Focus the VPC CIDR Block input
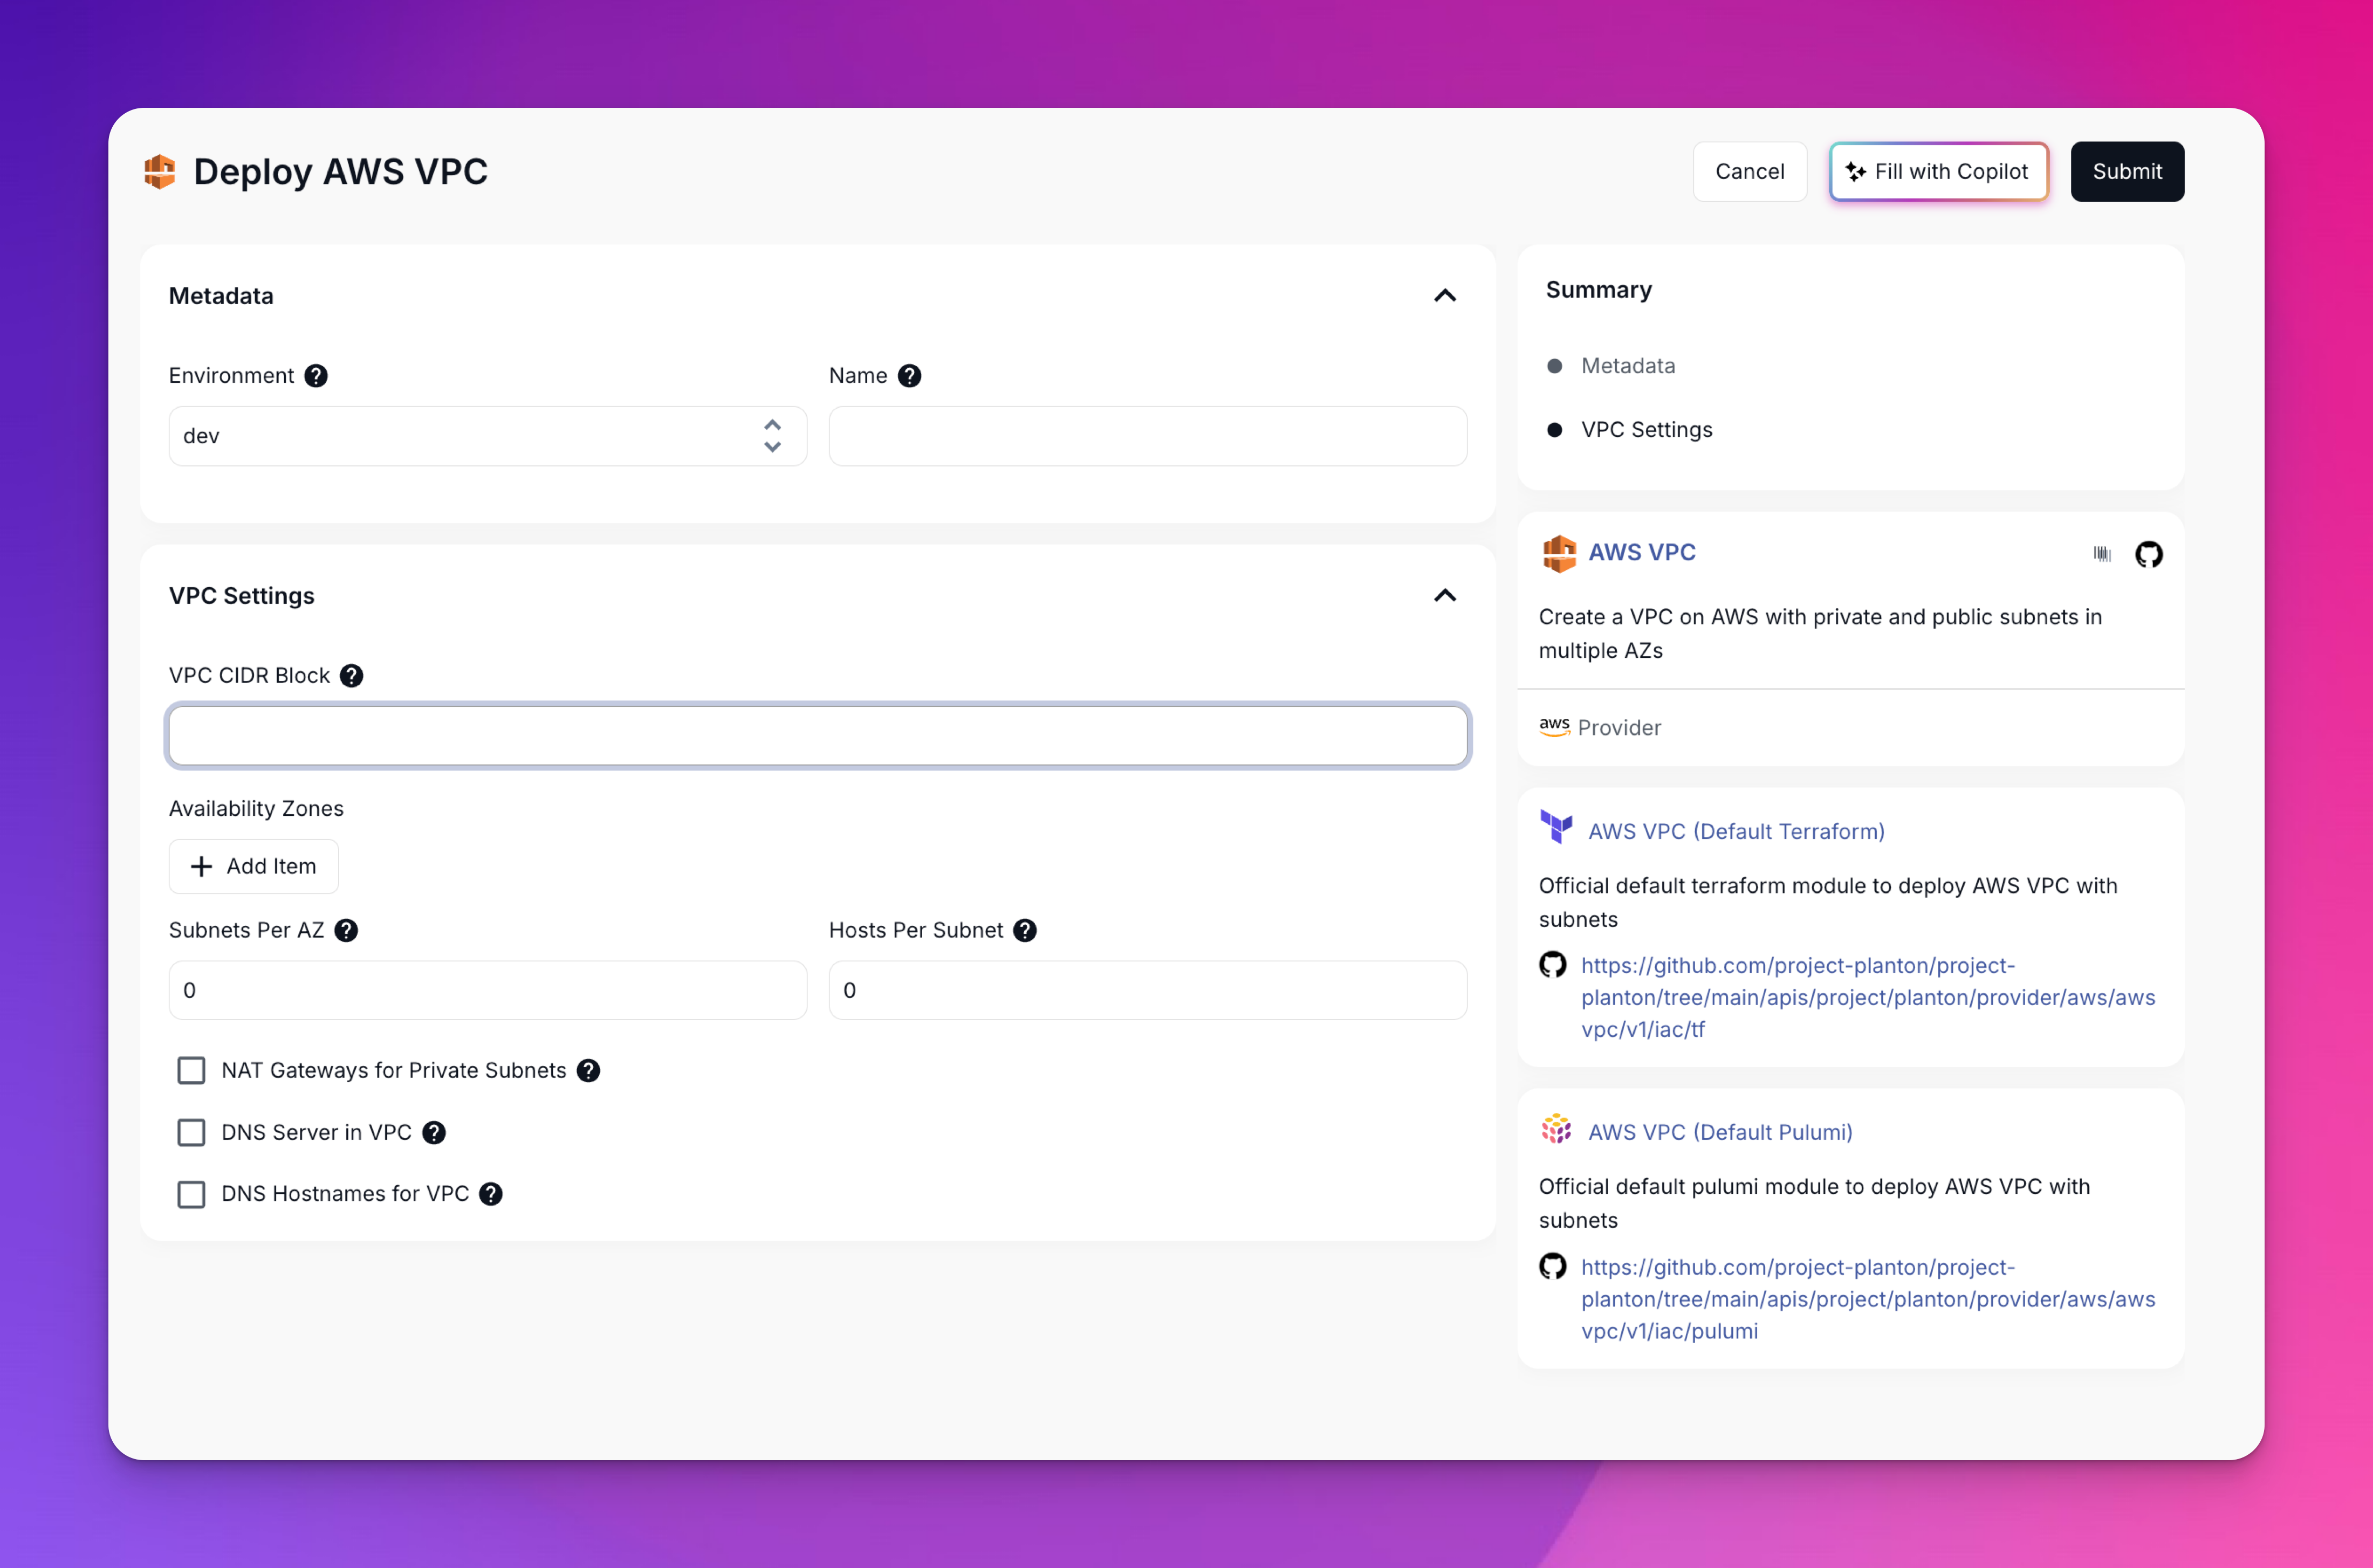Image resolution: width=2373 pixels, height=1568 pixels. 818,736
